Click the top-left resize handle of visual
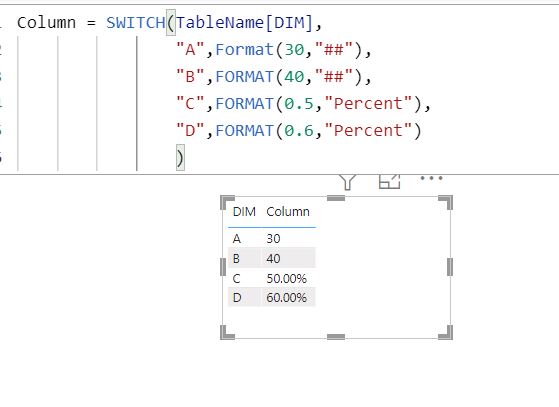 point(227,202)
